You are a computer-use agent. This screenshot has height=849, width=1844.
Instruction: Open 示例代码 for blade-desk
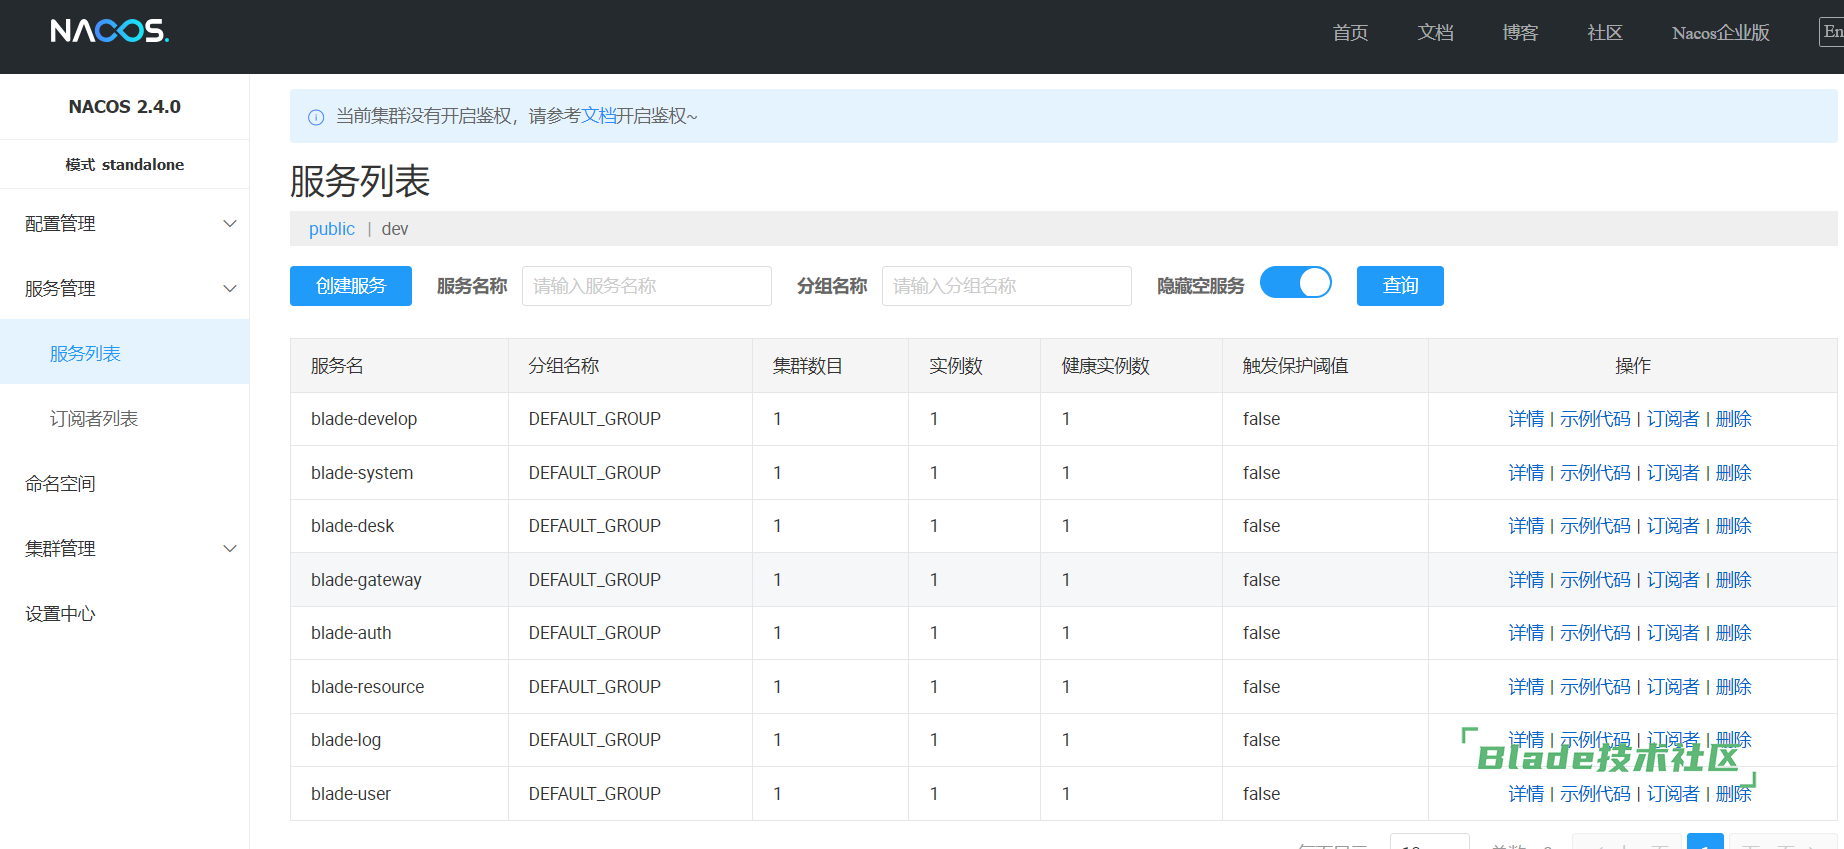(x=1595, y=526)
